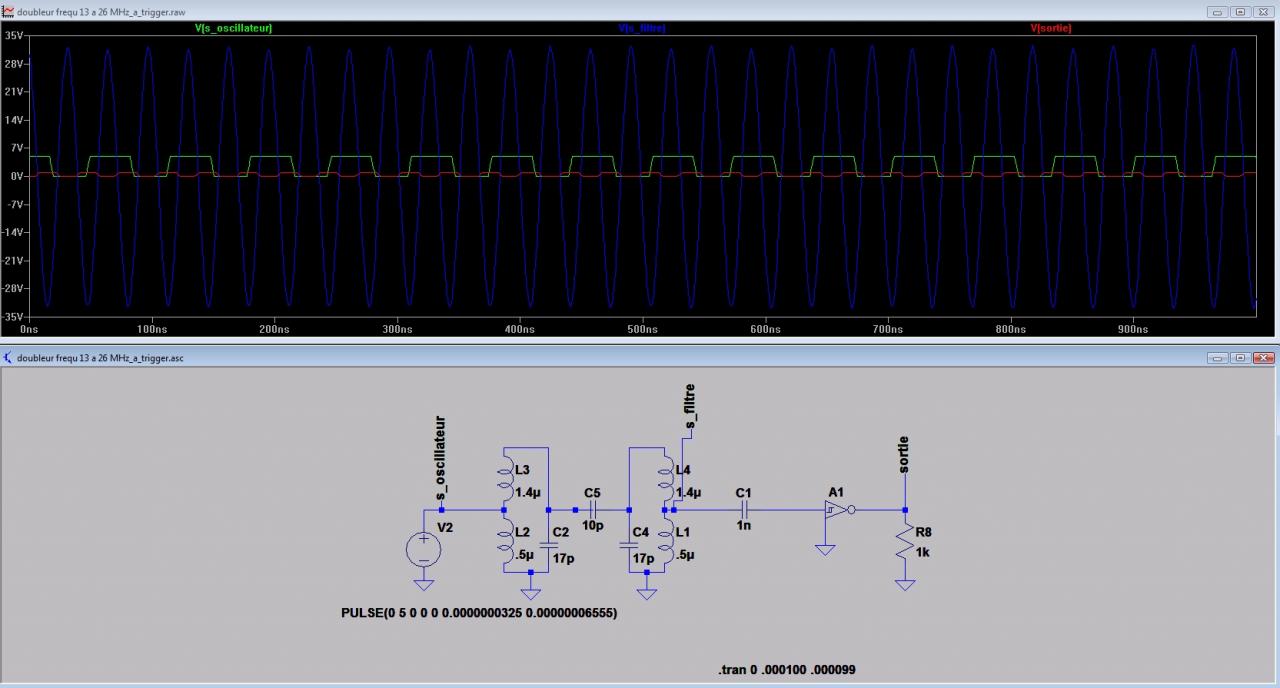The width and height of the screenshot is (1280, 688).
Task: Select the C2 capacitor symbol
Action: point(548,544)
